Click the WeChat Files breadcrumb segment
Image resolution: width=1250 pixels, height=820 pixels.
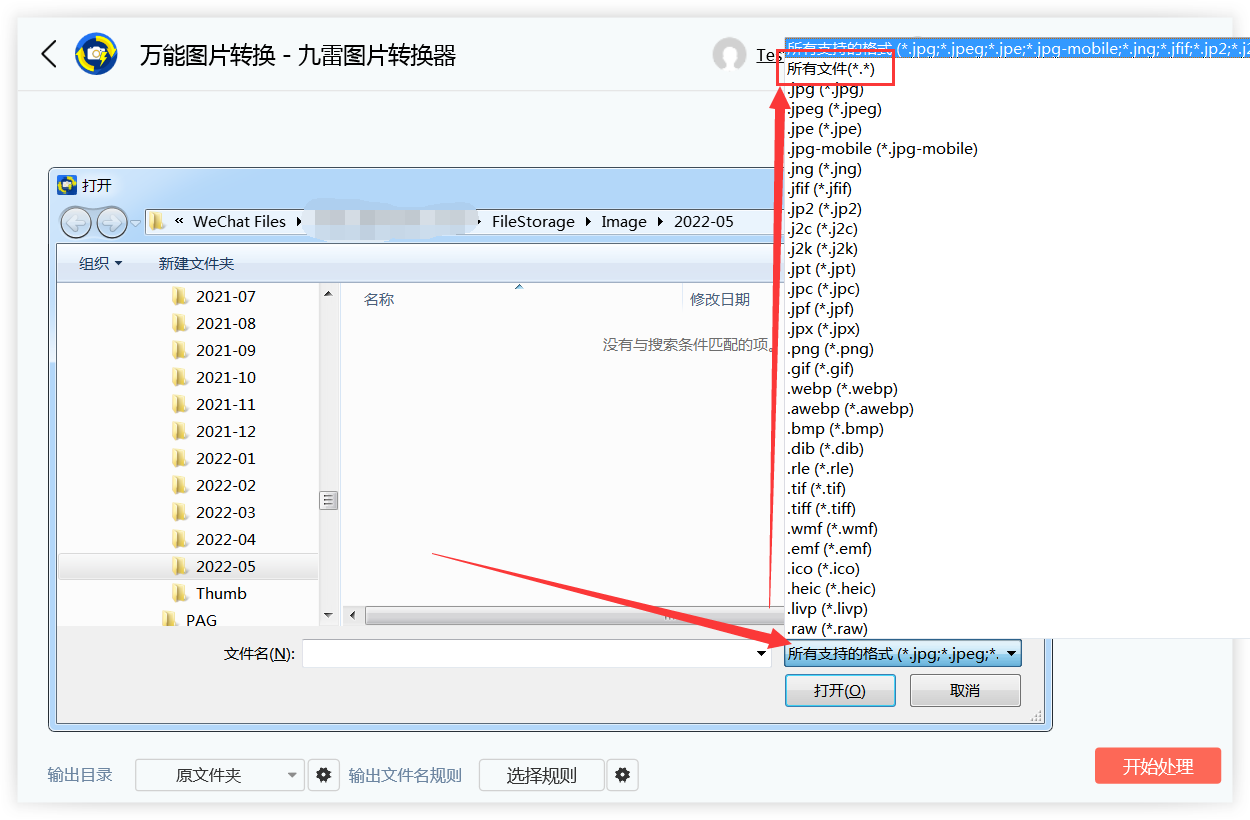(x=239, y=222)
